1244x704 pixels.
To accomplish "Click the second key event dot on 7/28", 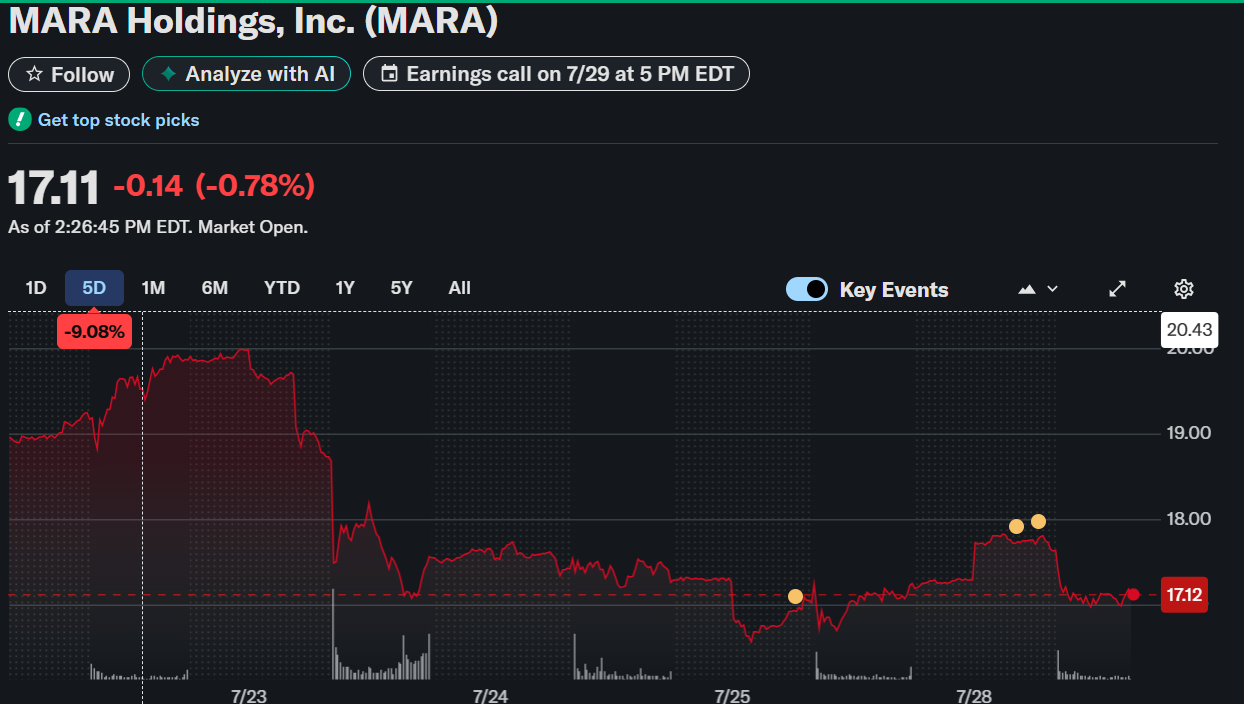I will [1038, 521].
